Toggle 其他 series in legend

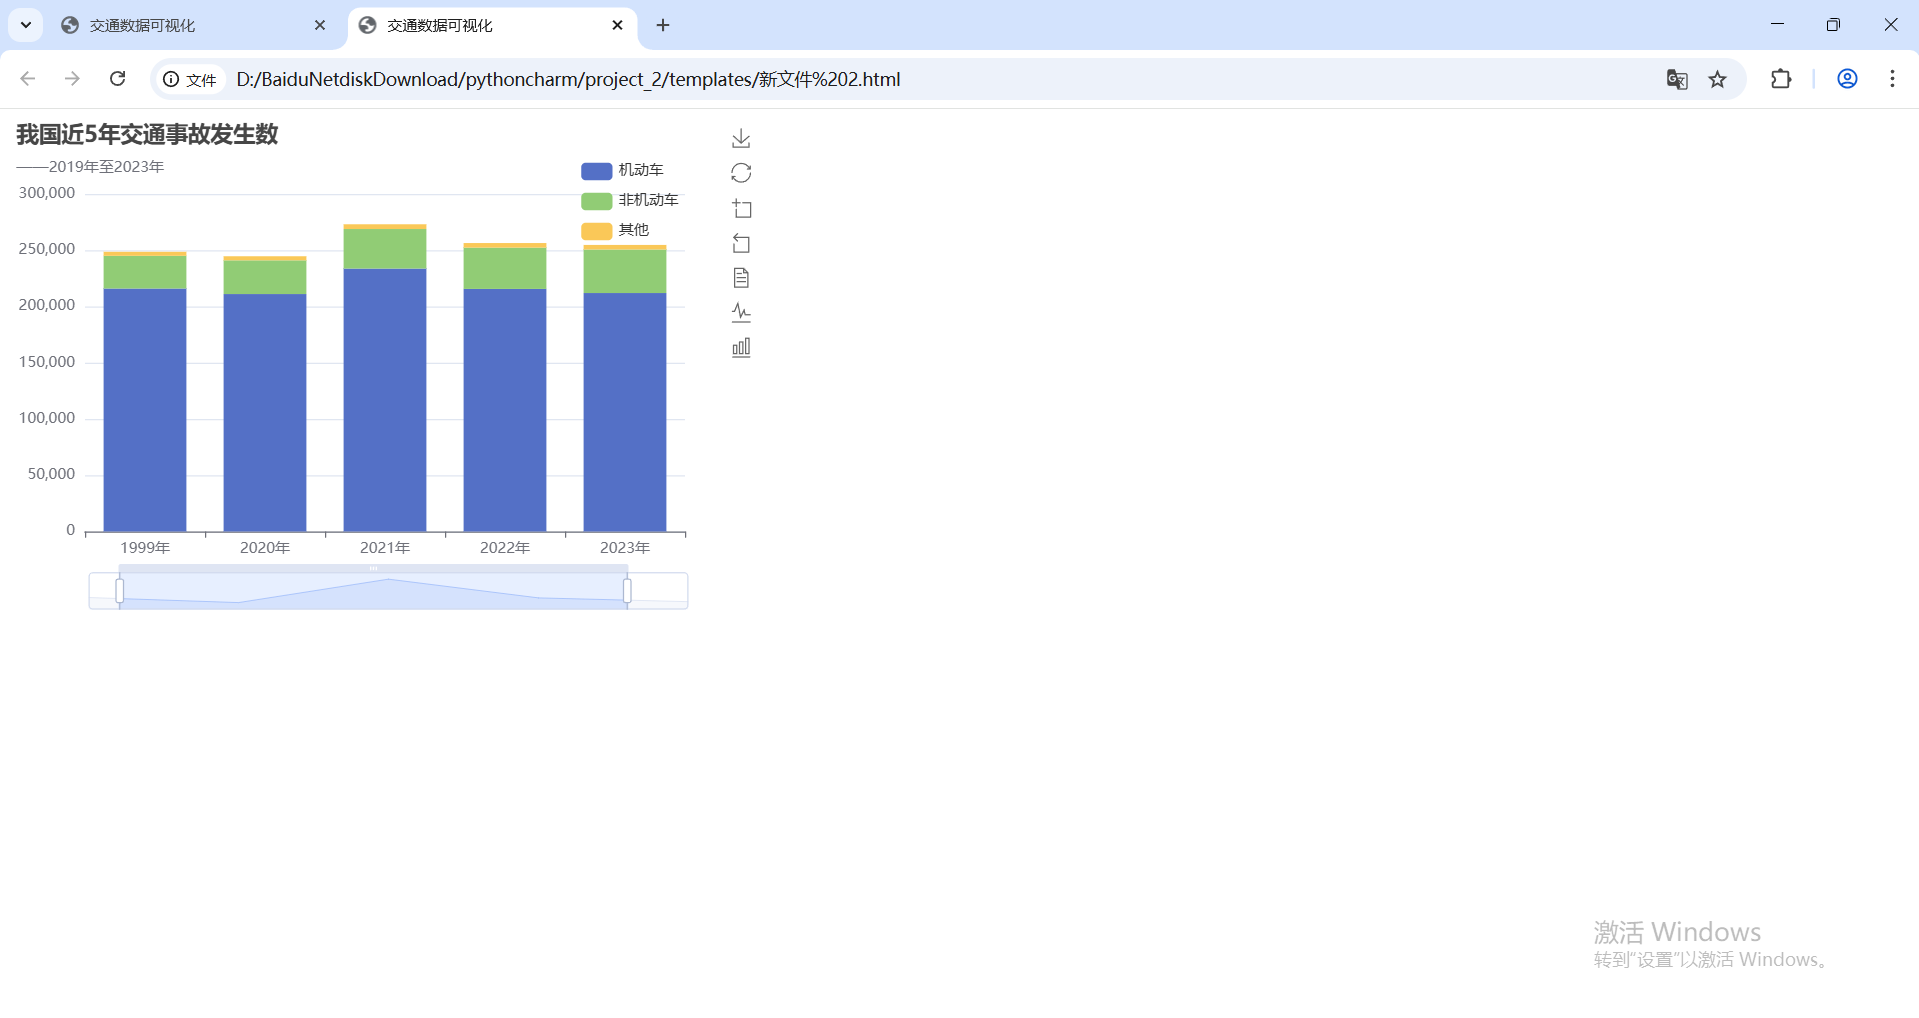coord(615,230)
